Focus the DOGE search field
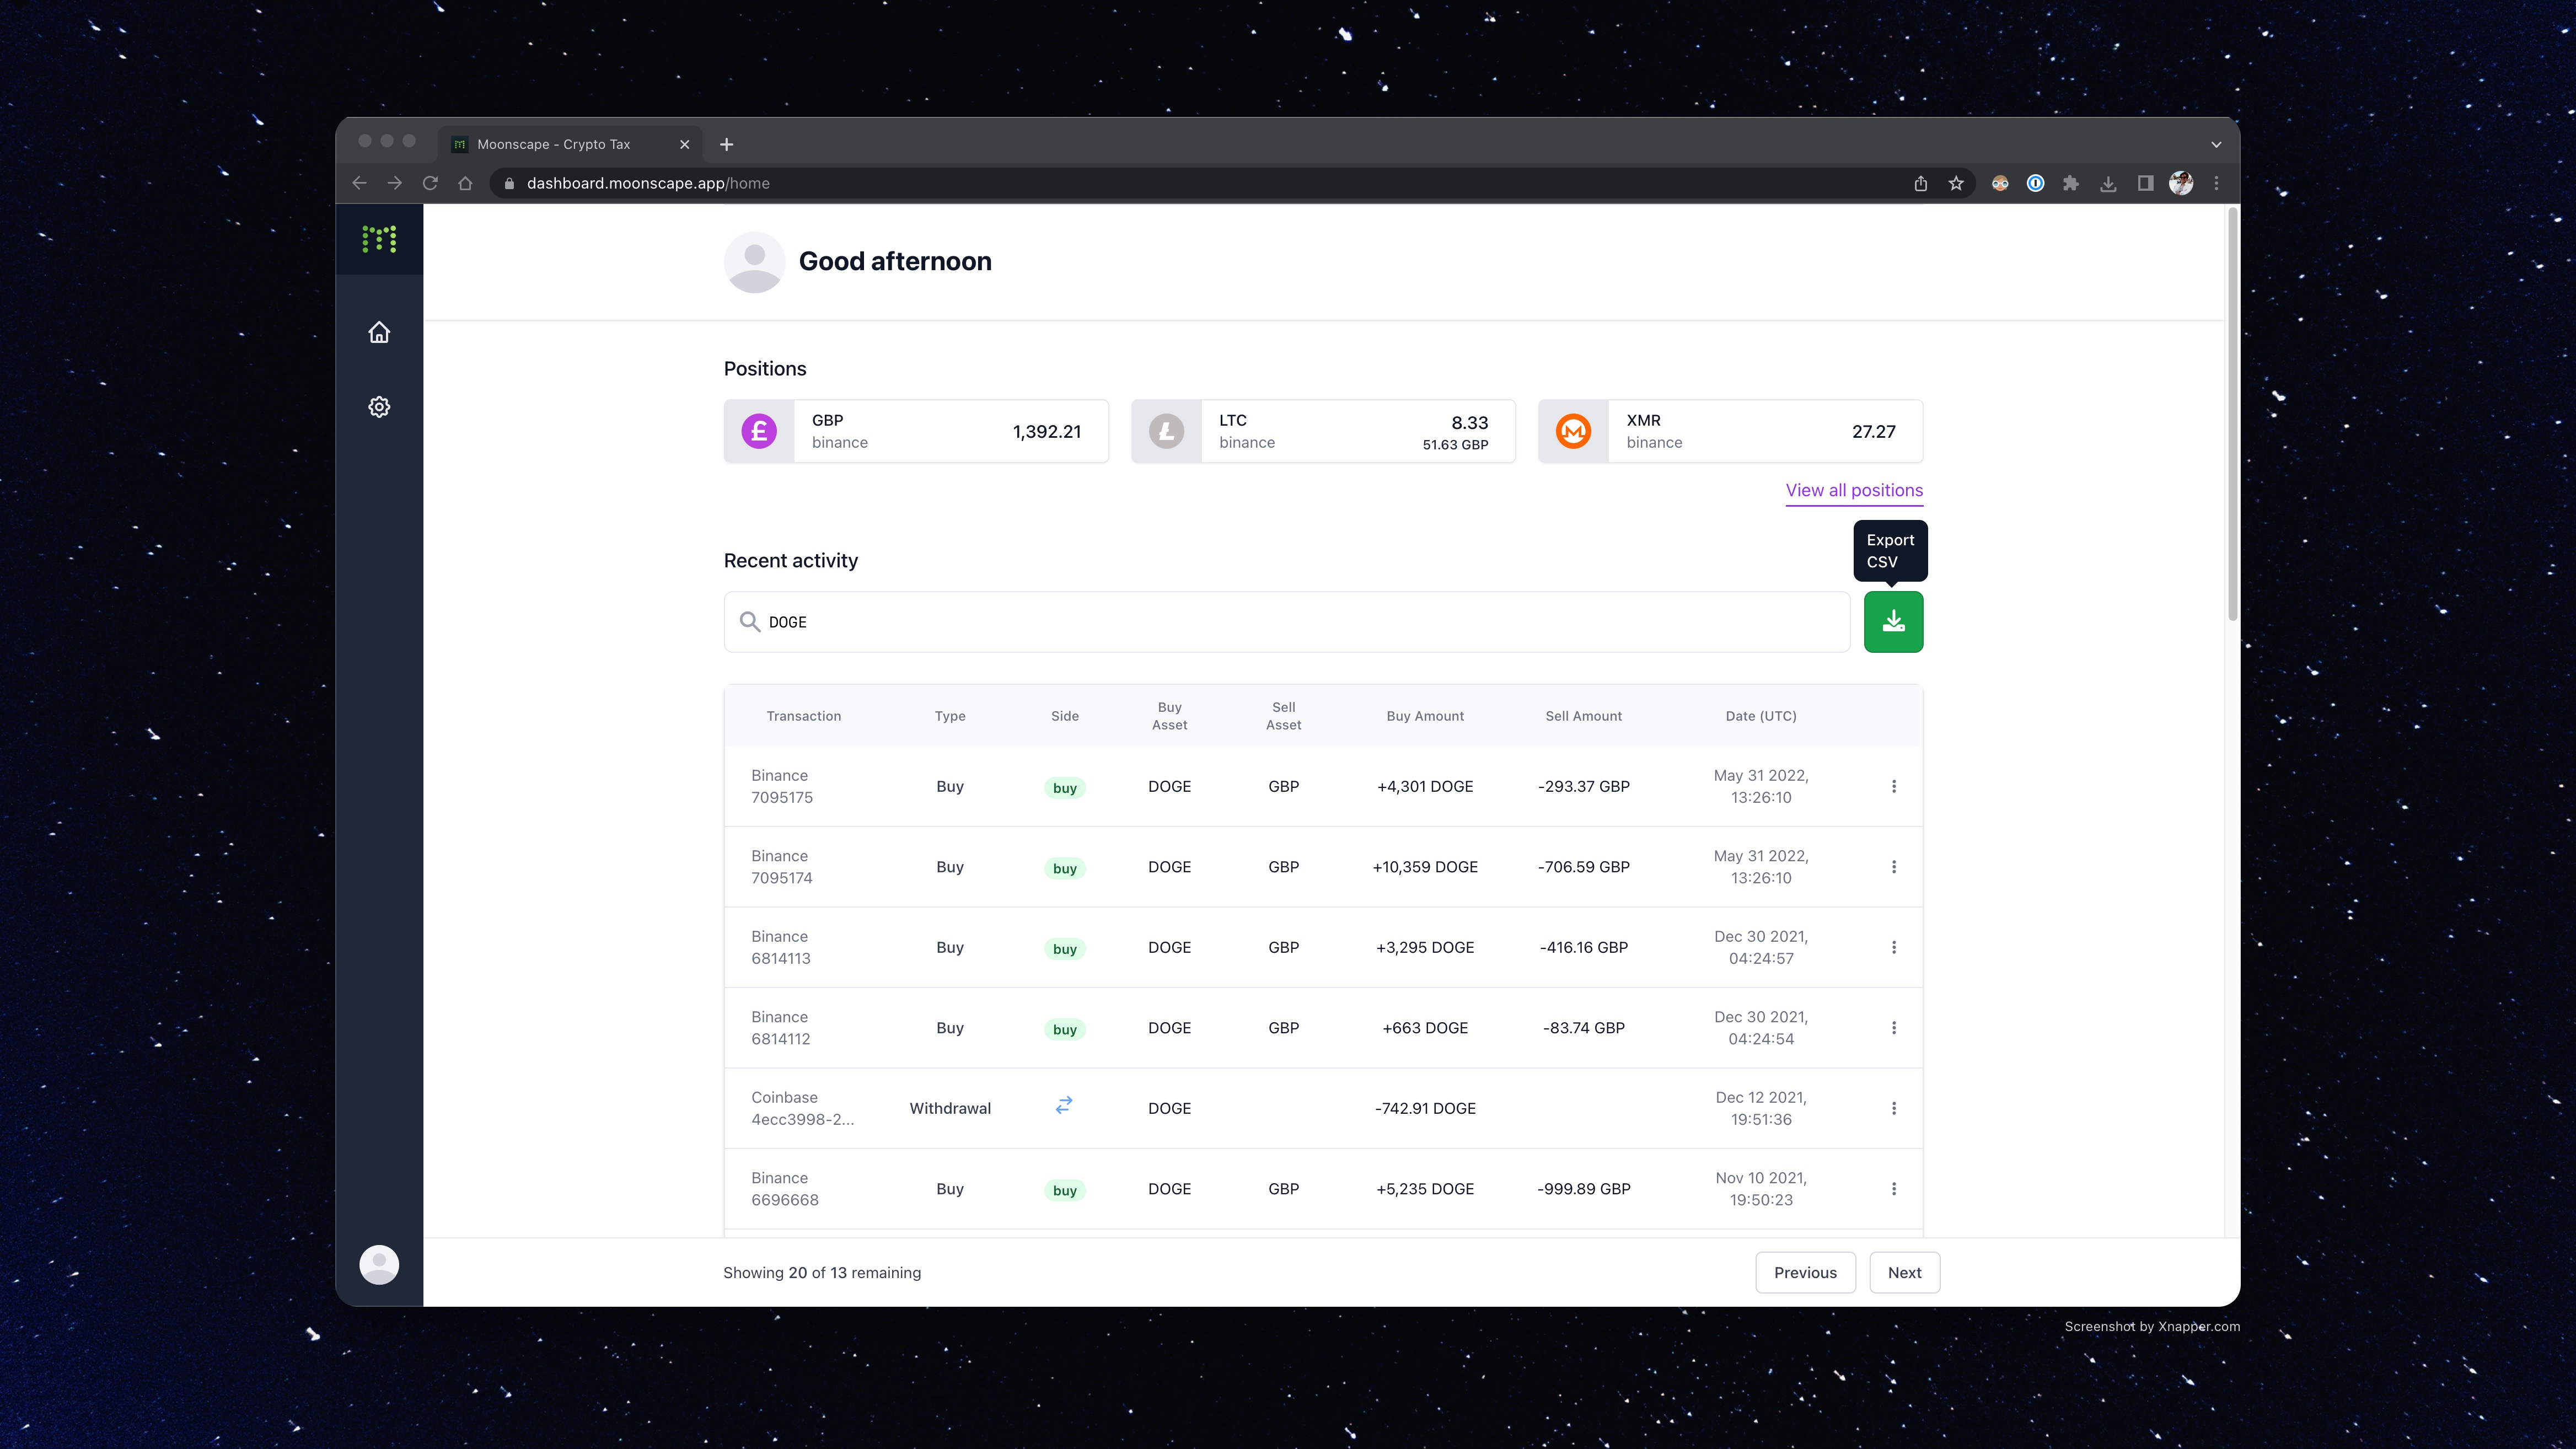The width and height of the screenshot is (2576, 1449). tap(1287, 622)
